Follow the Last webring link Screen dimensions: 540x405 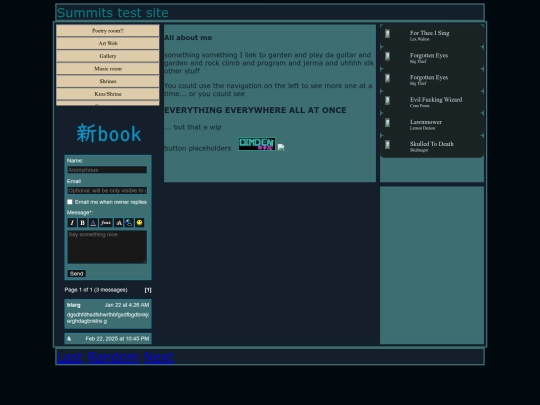(x=70, y=357)
